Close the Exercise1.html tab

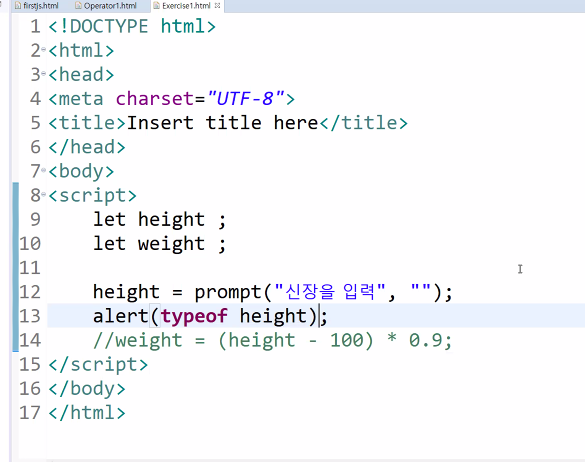coord(218,6)
